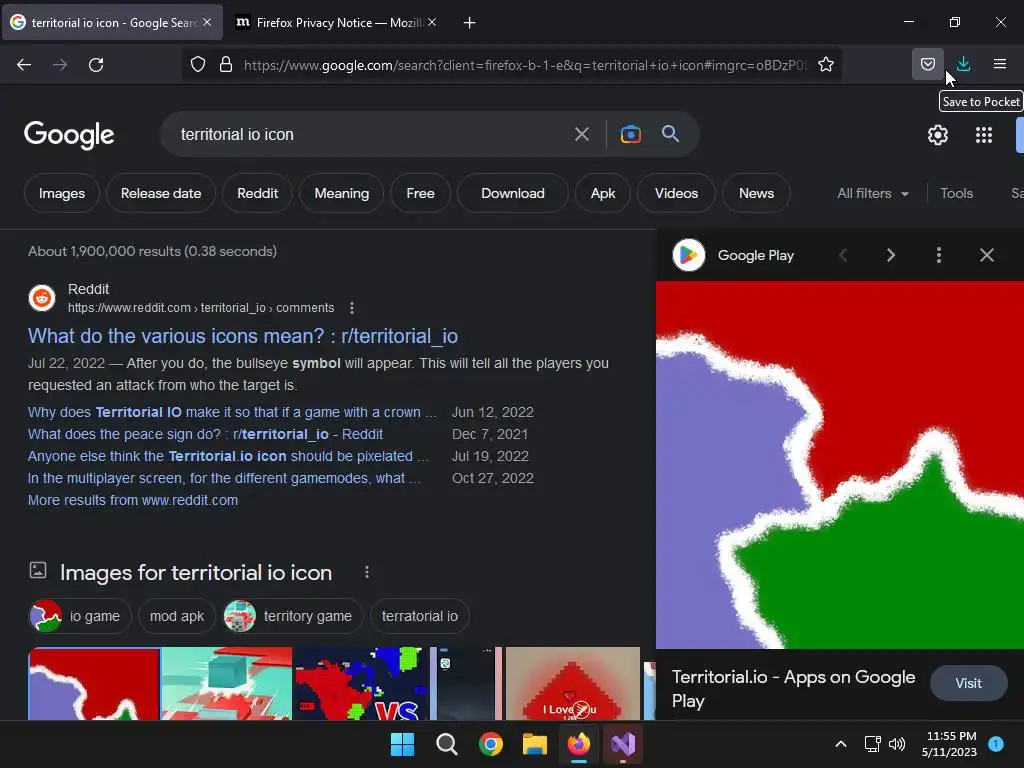This screenshot has width=1024, height=768.
Task: Open the tracking protection shield icon
Action: (x=198, y=64)
